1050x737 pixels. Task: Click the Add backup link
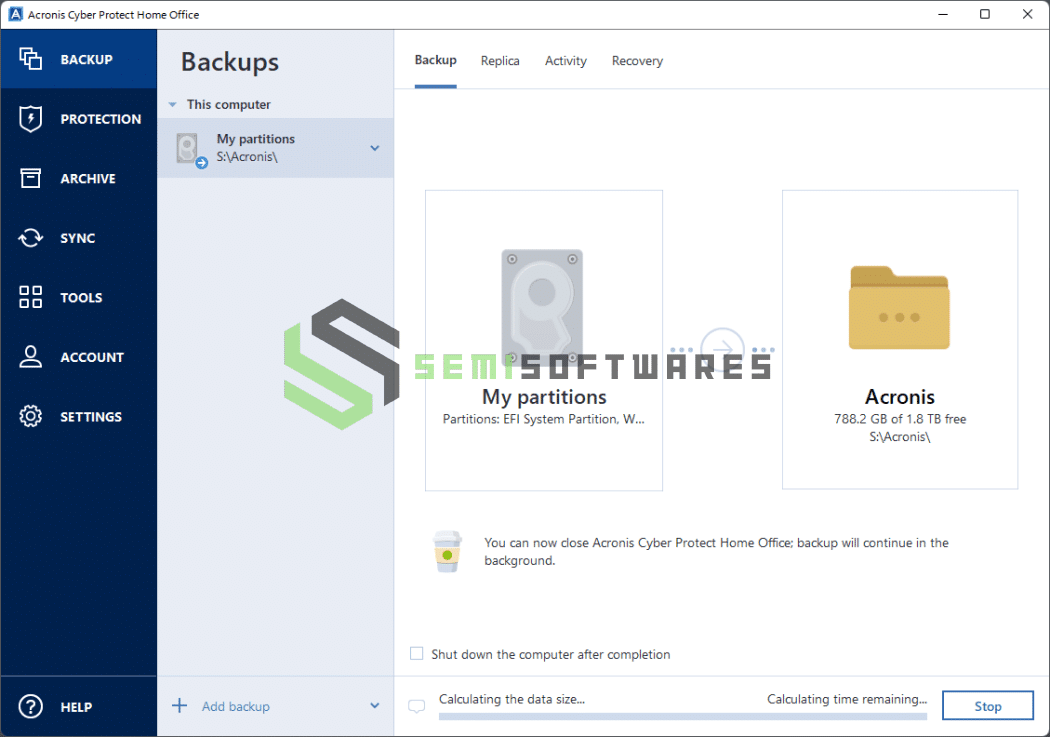click(236, 706)
